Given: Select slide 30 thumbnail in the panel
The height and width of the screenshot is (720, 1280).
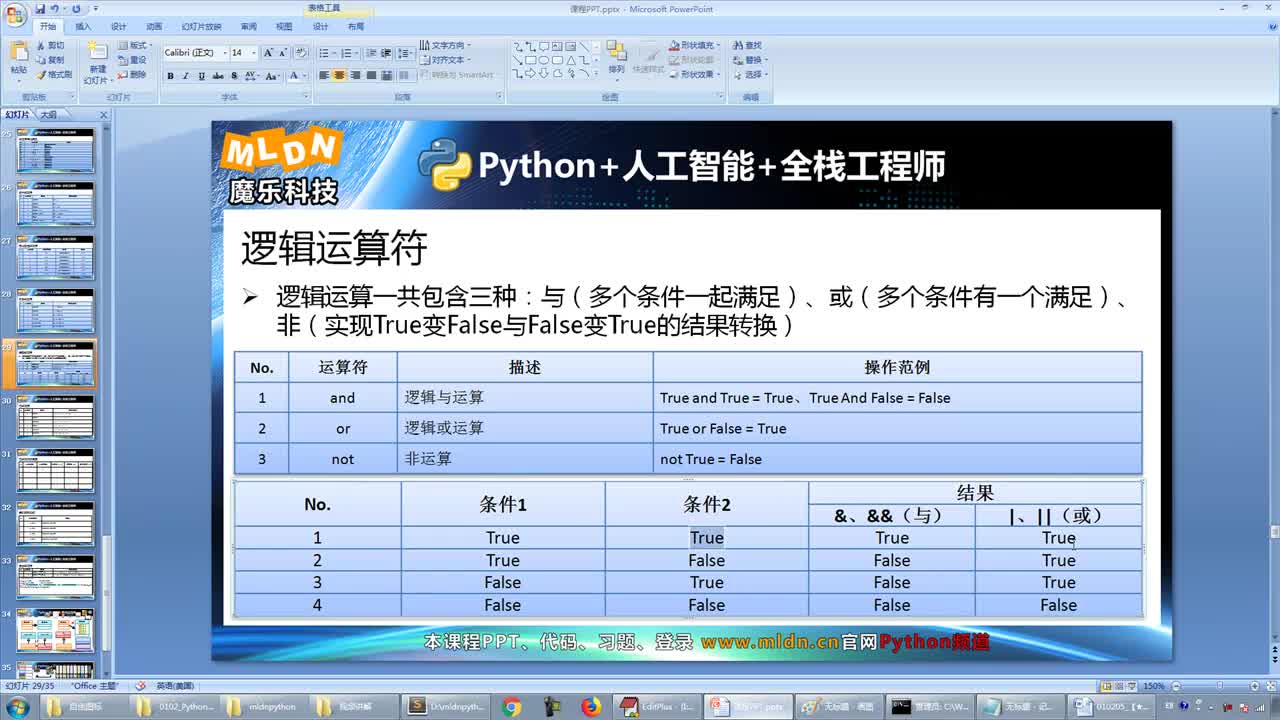Looking at the screenshot, I should click(55, 418).
